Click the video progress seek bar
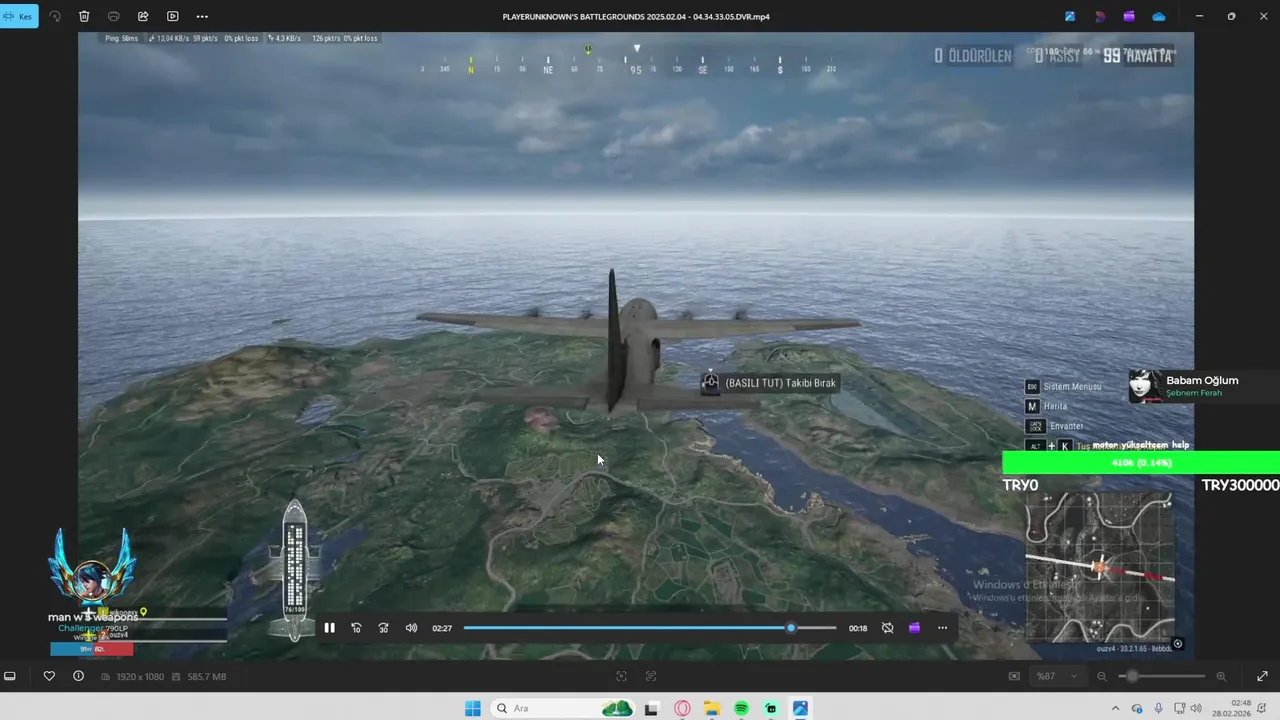This screenshot has height=720, width=1280. pos(650,628)
